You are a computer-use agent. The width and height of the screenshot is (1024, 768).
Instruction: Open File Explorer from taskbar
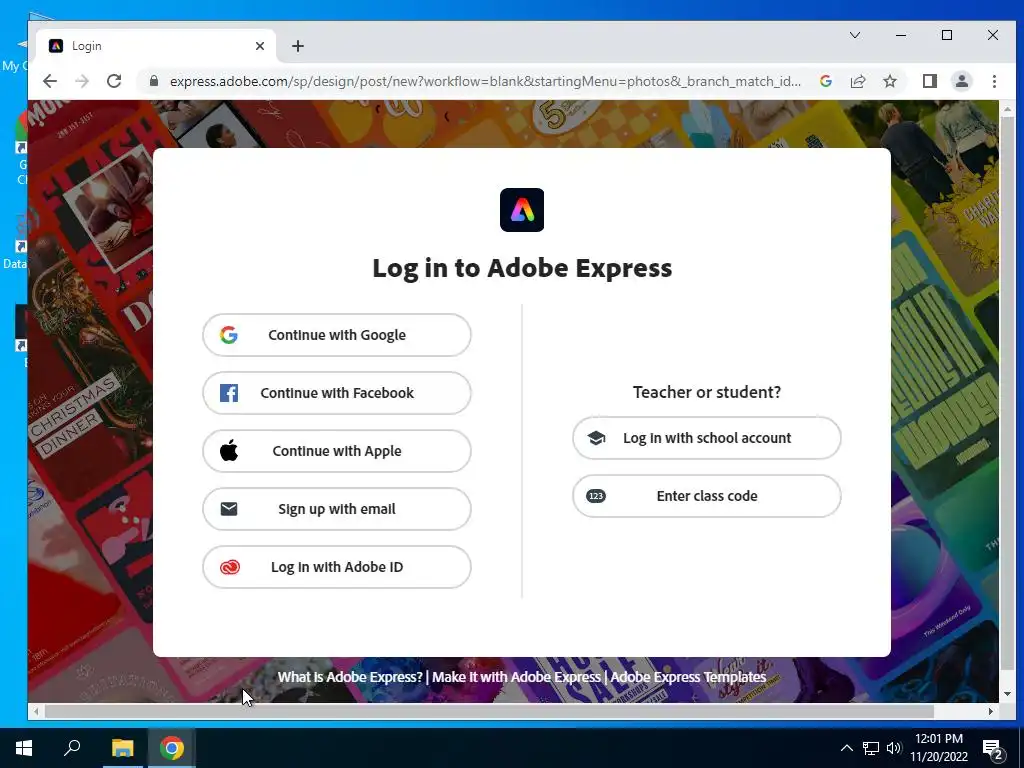[122, 748]
